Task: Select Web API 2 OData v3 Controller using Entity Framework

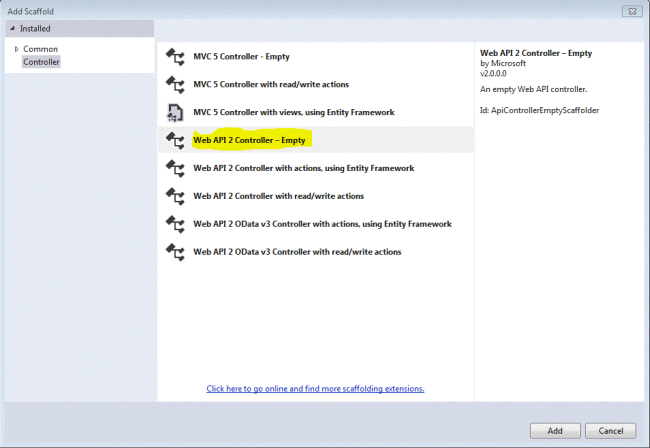Action: point(315,224)
